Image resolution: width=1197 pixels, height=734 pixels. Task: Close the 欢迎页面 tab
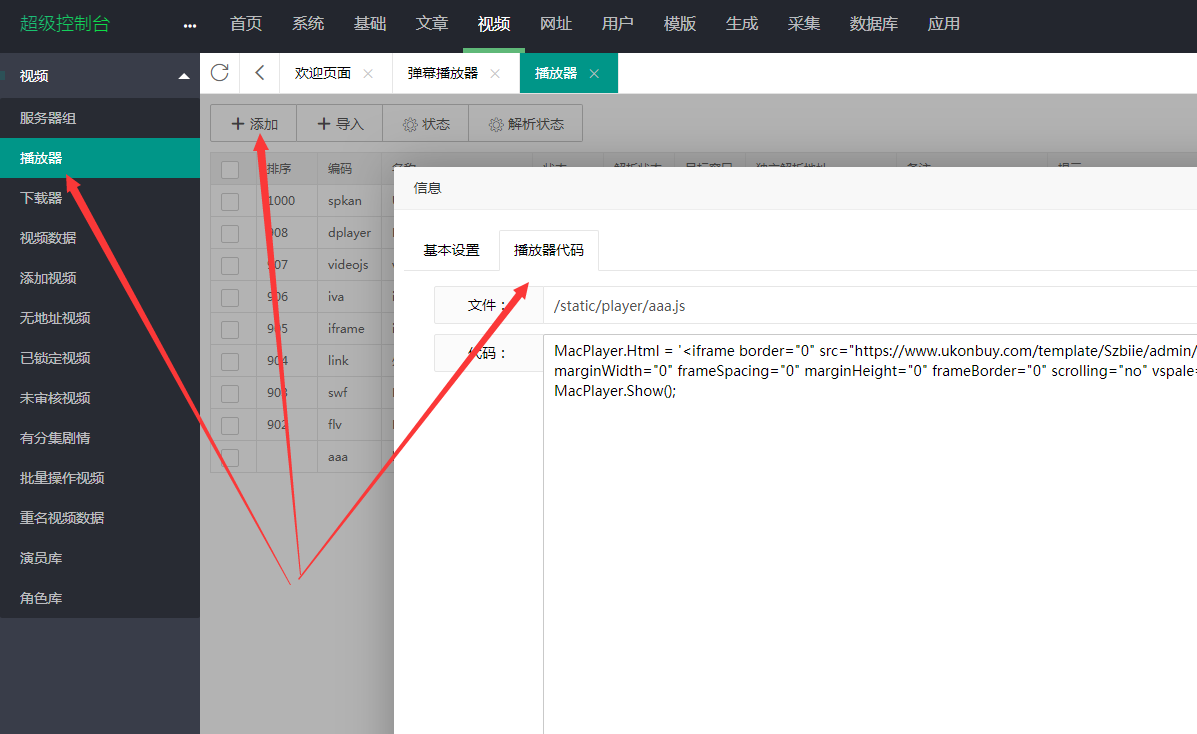point(368,74)
